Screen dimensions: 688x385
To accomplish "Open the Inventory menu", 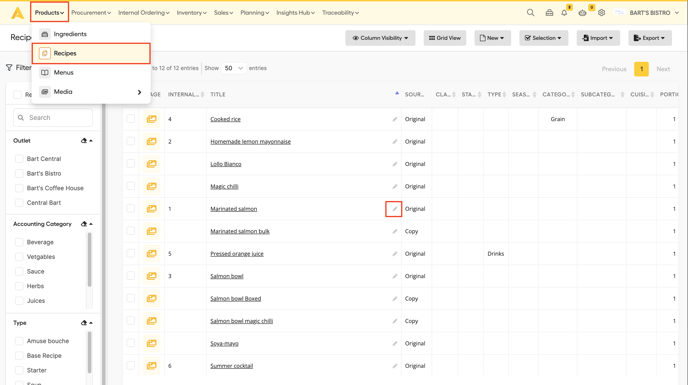I will point(191,13).
